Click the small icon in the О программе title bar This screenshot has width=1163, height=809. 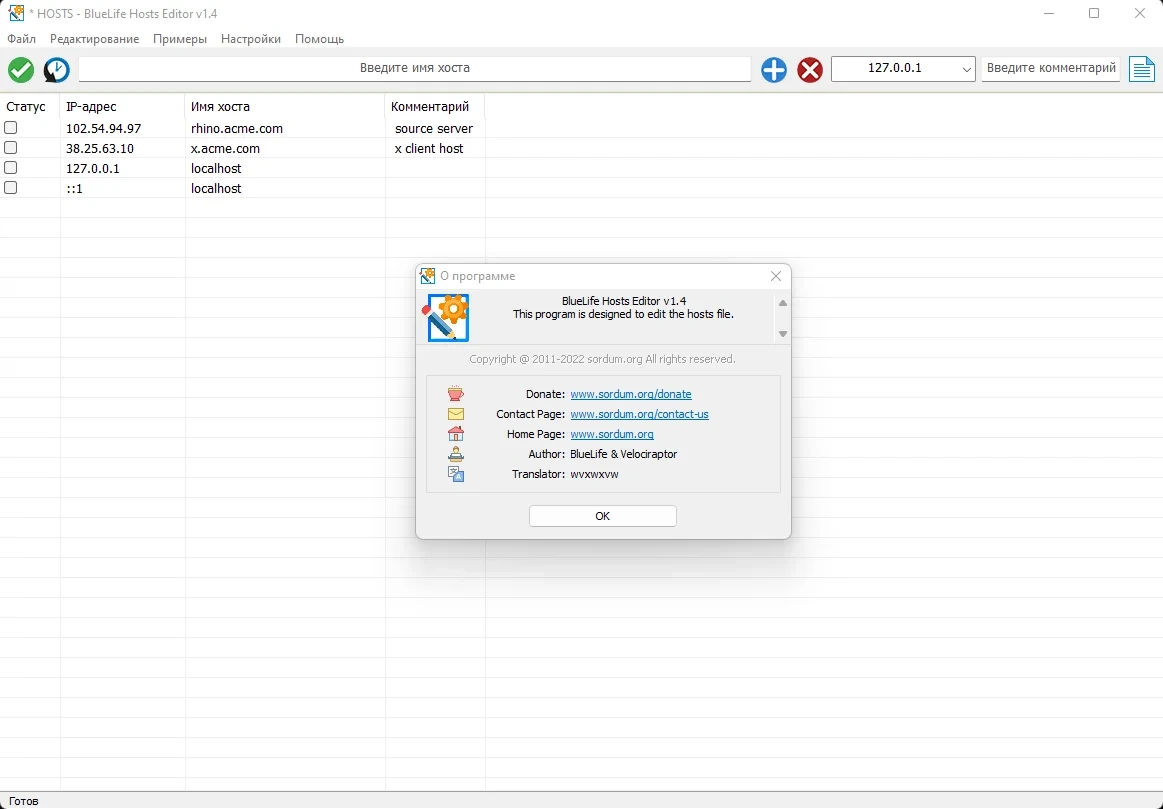[427, 276]
